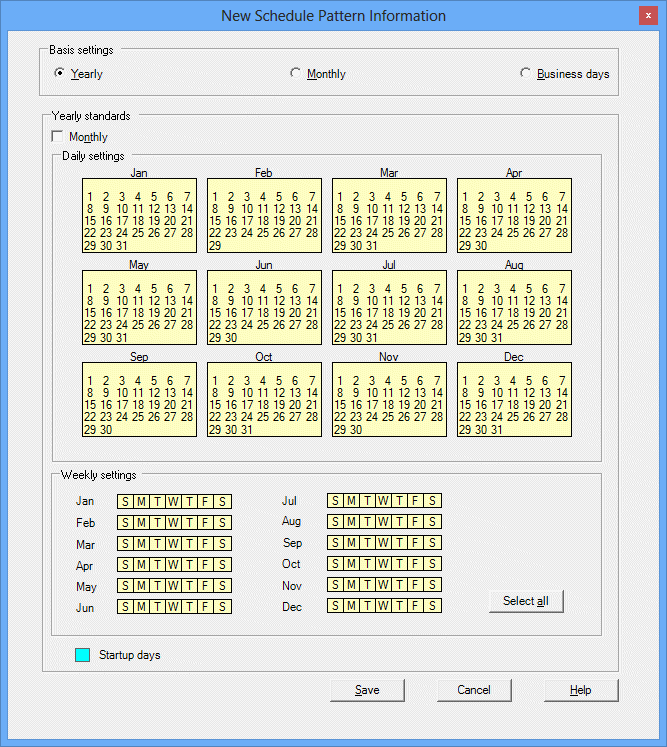667x747 pixels.
Task: Click Select all in Weekly settings
Action: click(x=526, y=601)
